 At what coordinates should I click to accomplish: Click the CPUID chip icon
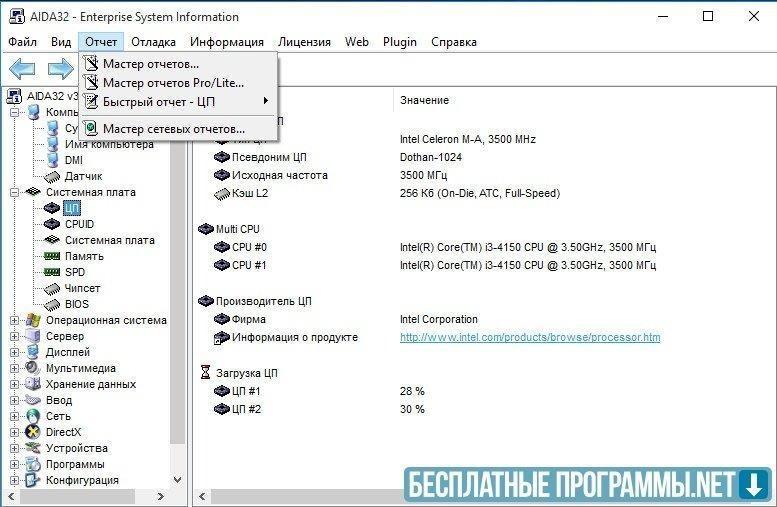tap(52, 224)
